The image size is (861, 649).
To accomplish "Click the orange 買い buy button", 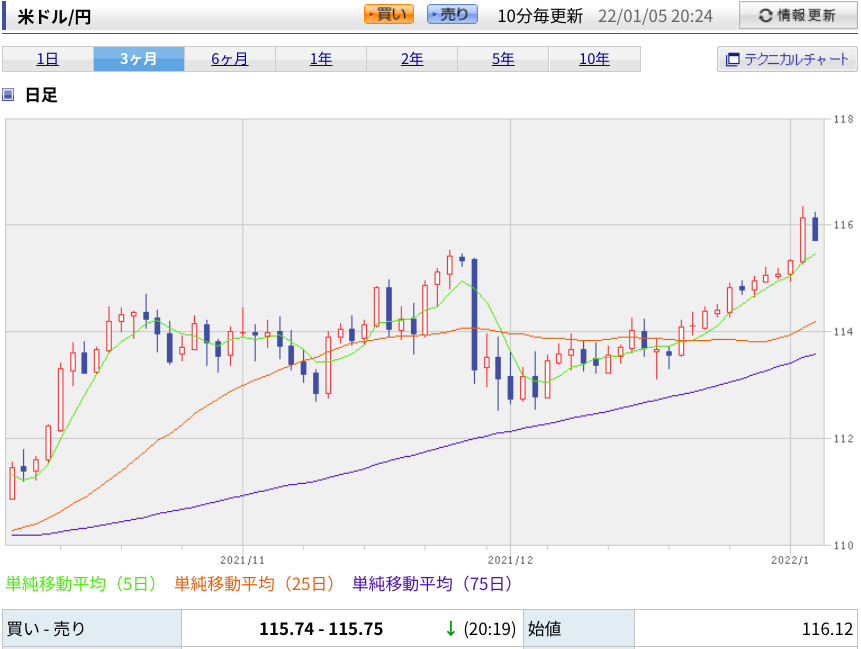I will (389, 14).
